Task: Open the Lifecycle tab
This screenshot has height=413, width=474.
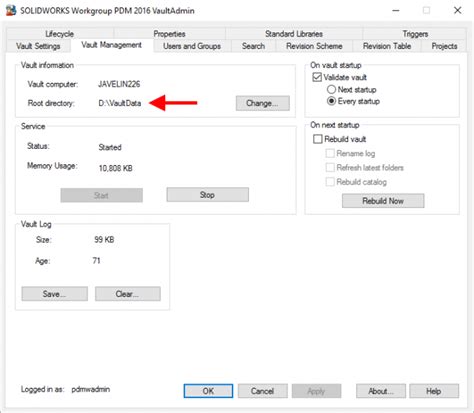Action: pos(60,34)
